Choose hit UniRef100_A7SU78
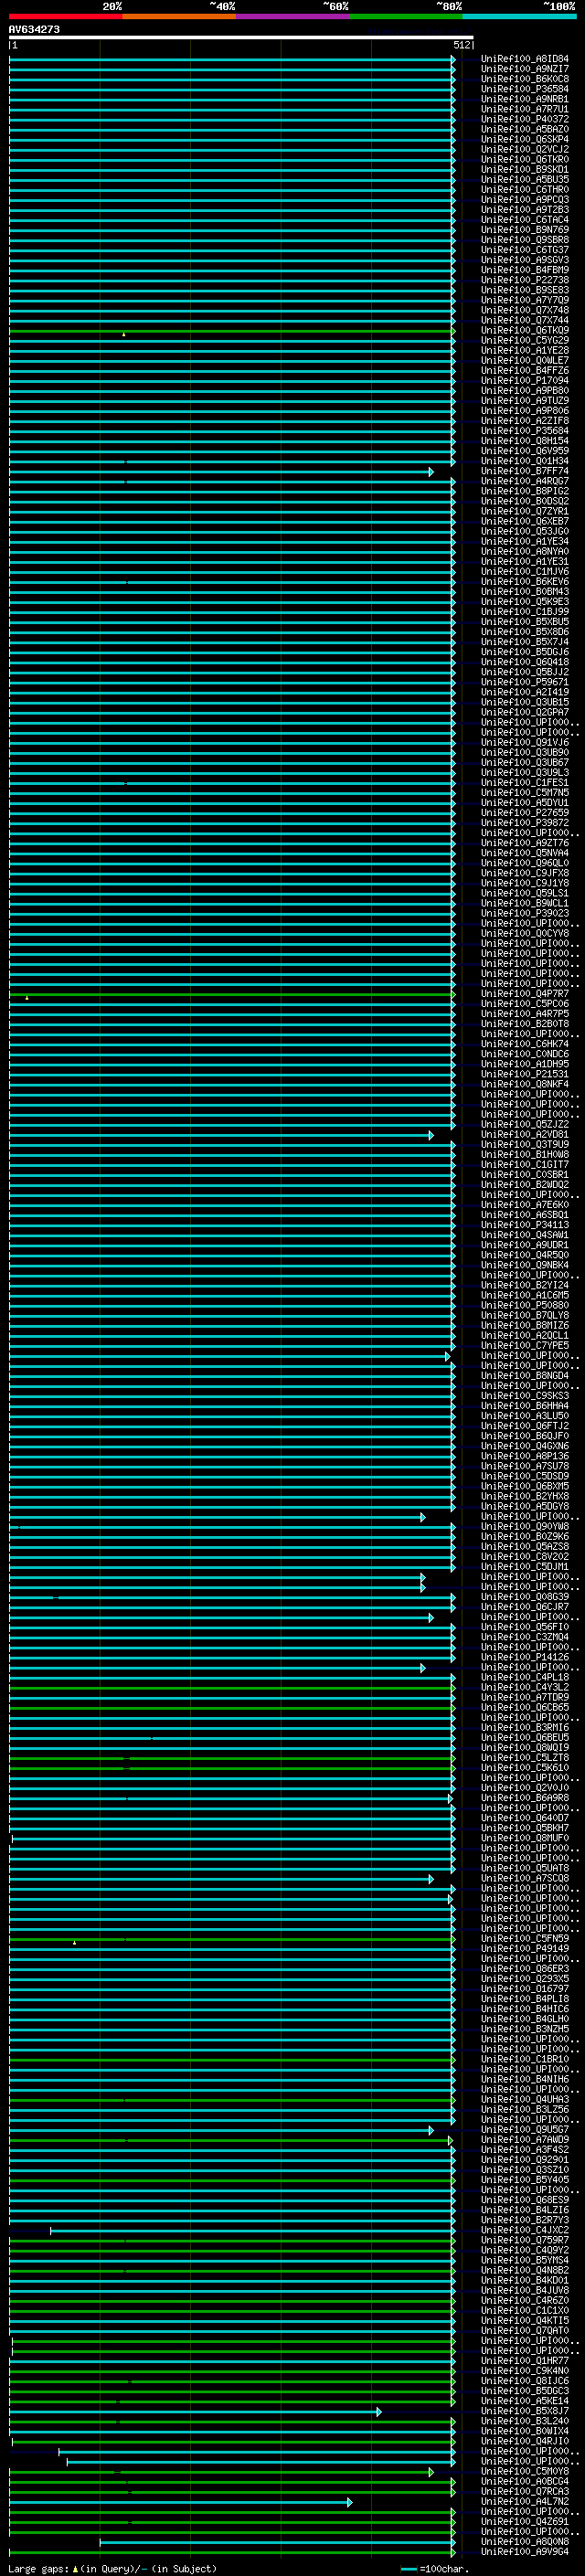Image resolution: width=585 pixels, height=2576 pixels. 525,1466
